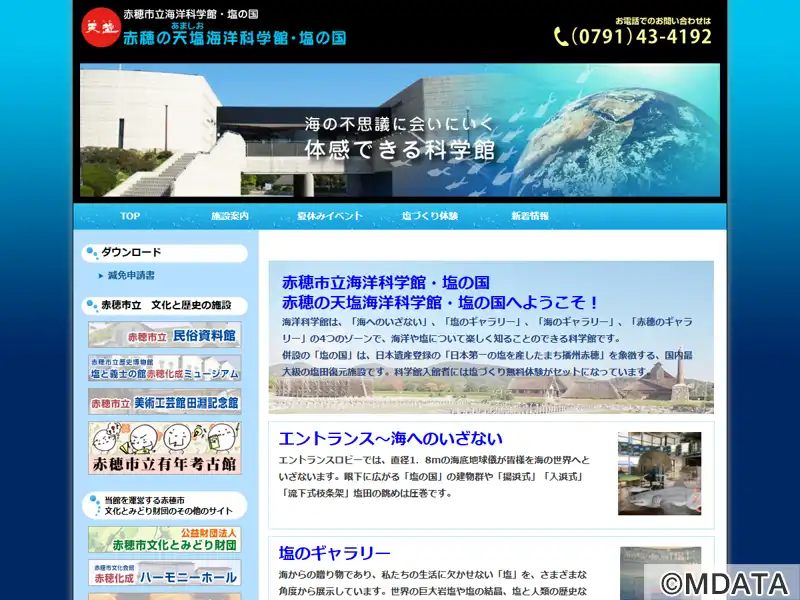Click the bubble icon beside 文化と歴史の施設 heading
This screenshot has width=800, height=600.
click(92, 306)
